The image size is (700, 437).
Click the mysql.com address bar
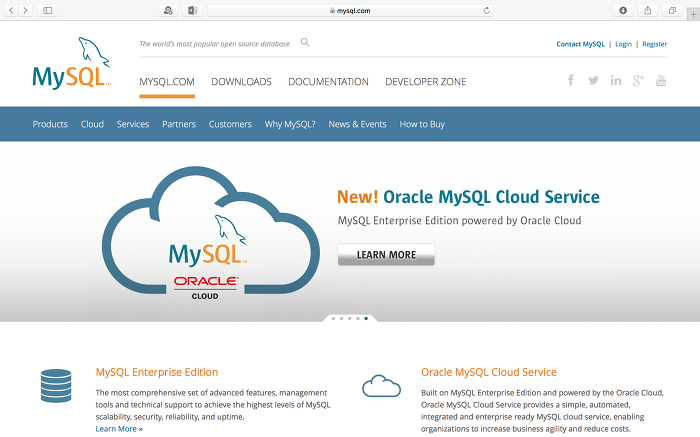coord(350,10)
